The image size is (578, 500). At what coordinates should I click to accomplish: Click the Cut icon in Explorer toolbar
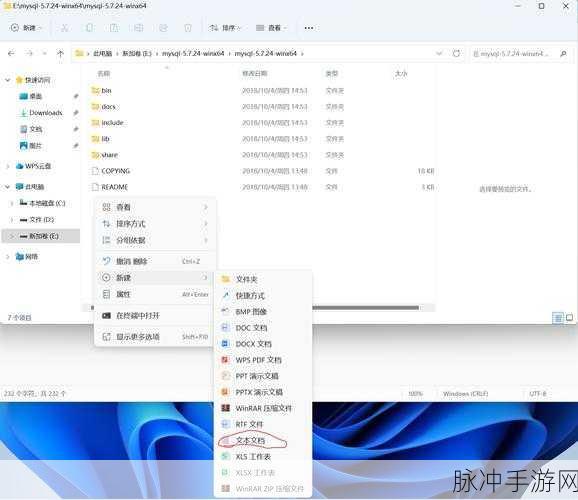(65, 28)
